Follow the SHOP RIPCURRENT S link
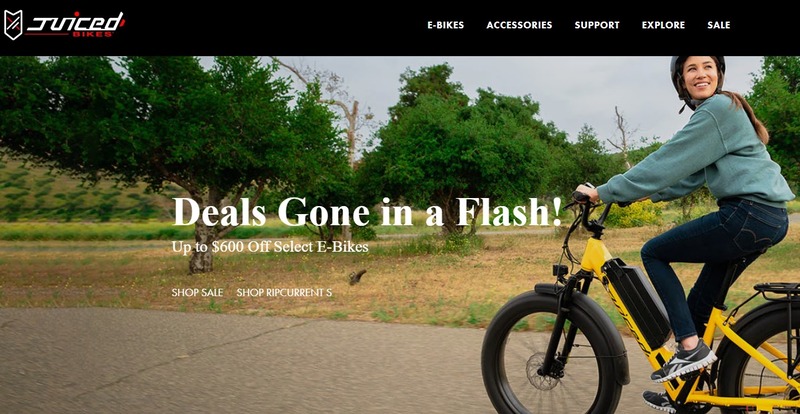The width and height of the screenshot is (800, 414). [x=284, y=293]
